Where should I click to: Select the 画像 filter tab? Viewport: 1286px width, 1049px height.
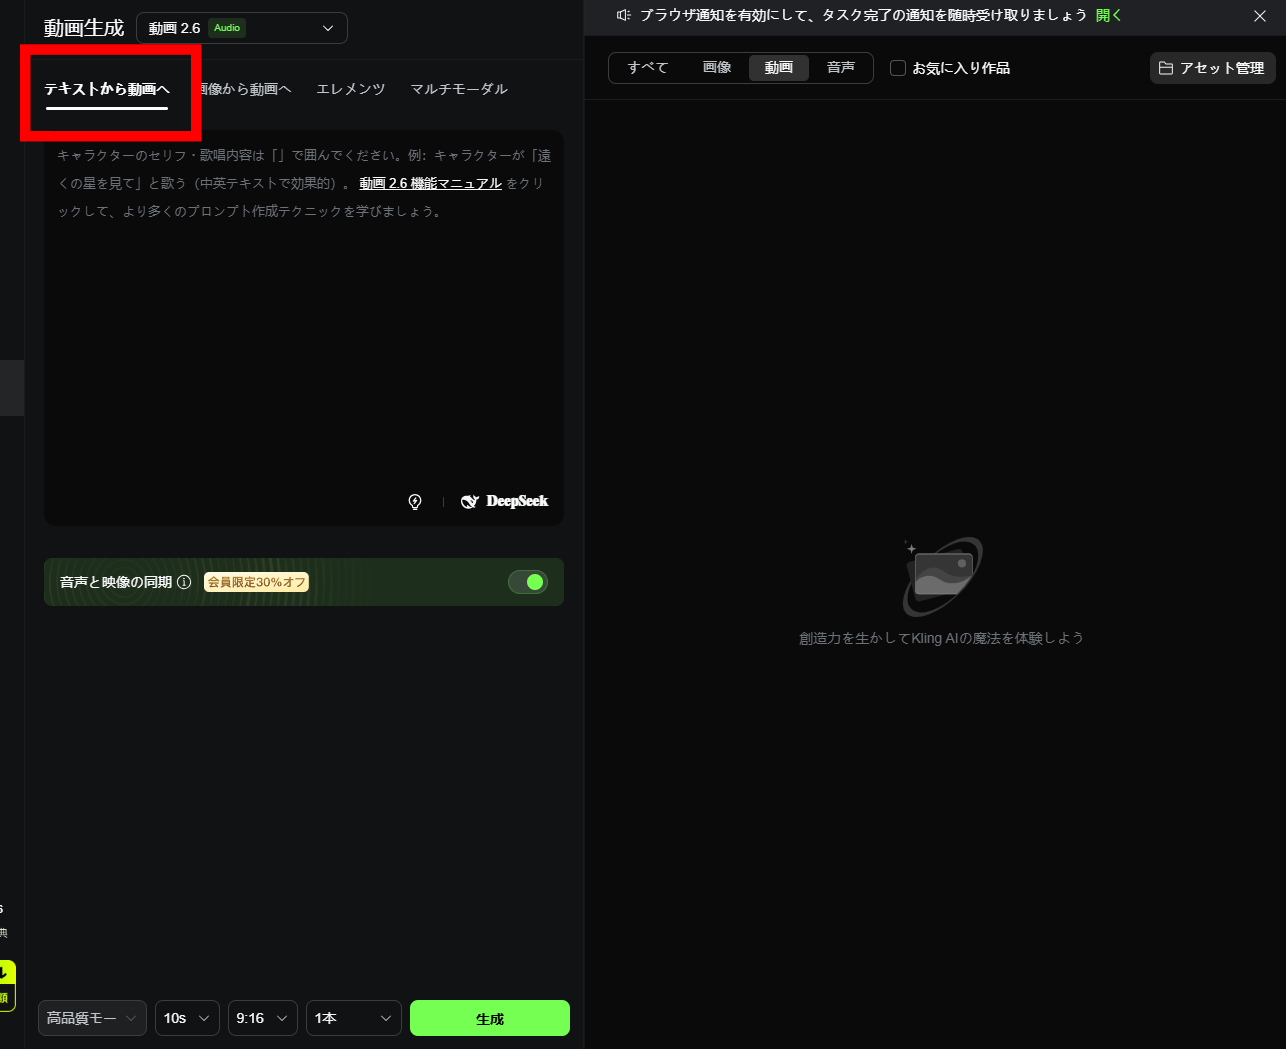717,68
